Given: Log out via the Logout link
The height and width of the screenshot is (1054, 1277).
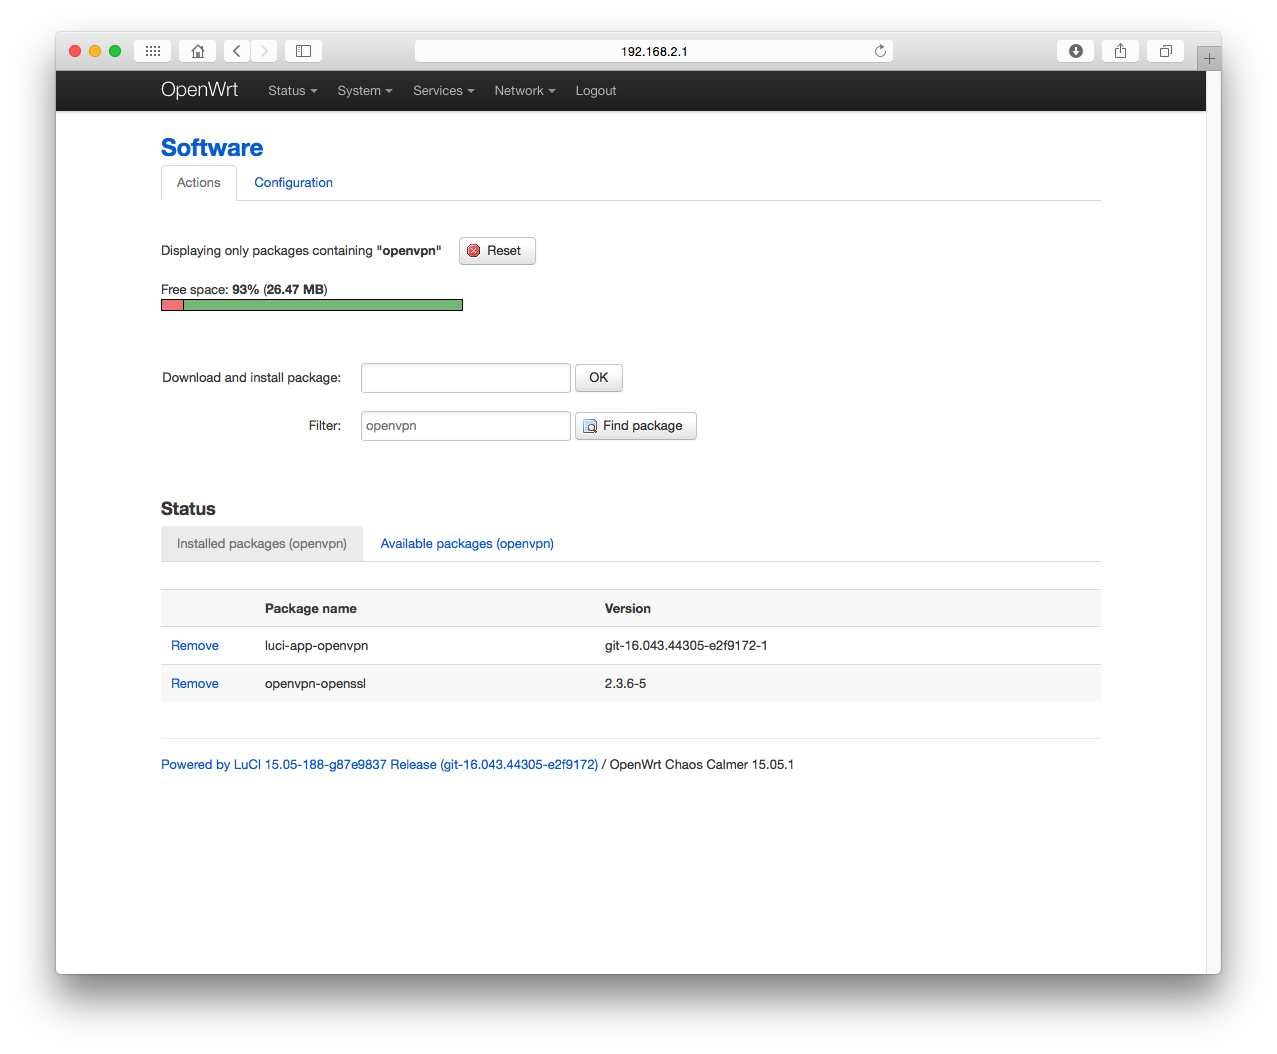Looking at the screenshot, I should pyautogui.click(x=596, y=91).
